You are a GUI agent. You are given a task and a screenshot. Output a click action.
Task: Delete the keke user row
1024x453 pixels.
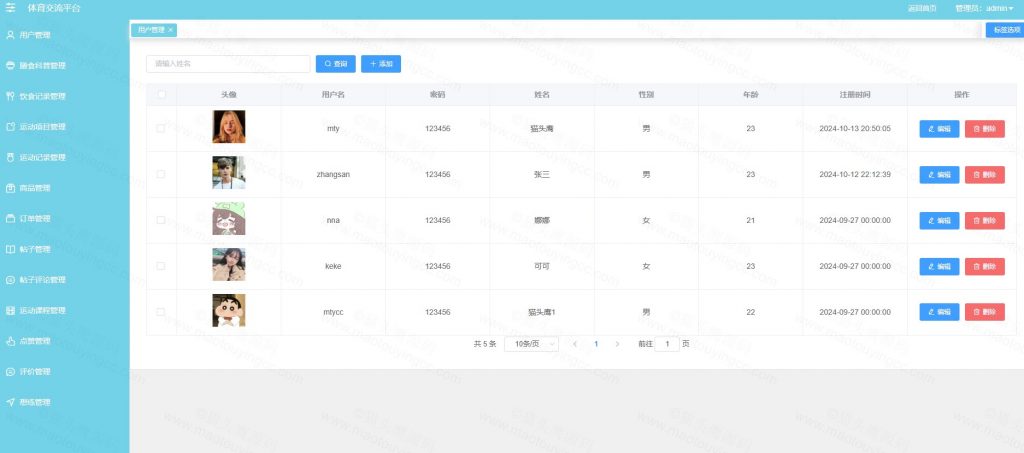985,266
